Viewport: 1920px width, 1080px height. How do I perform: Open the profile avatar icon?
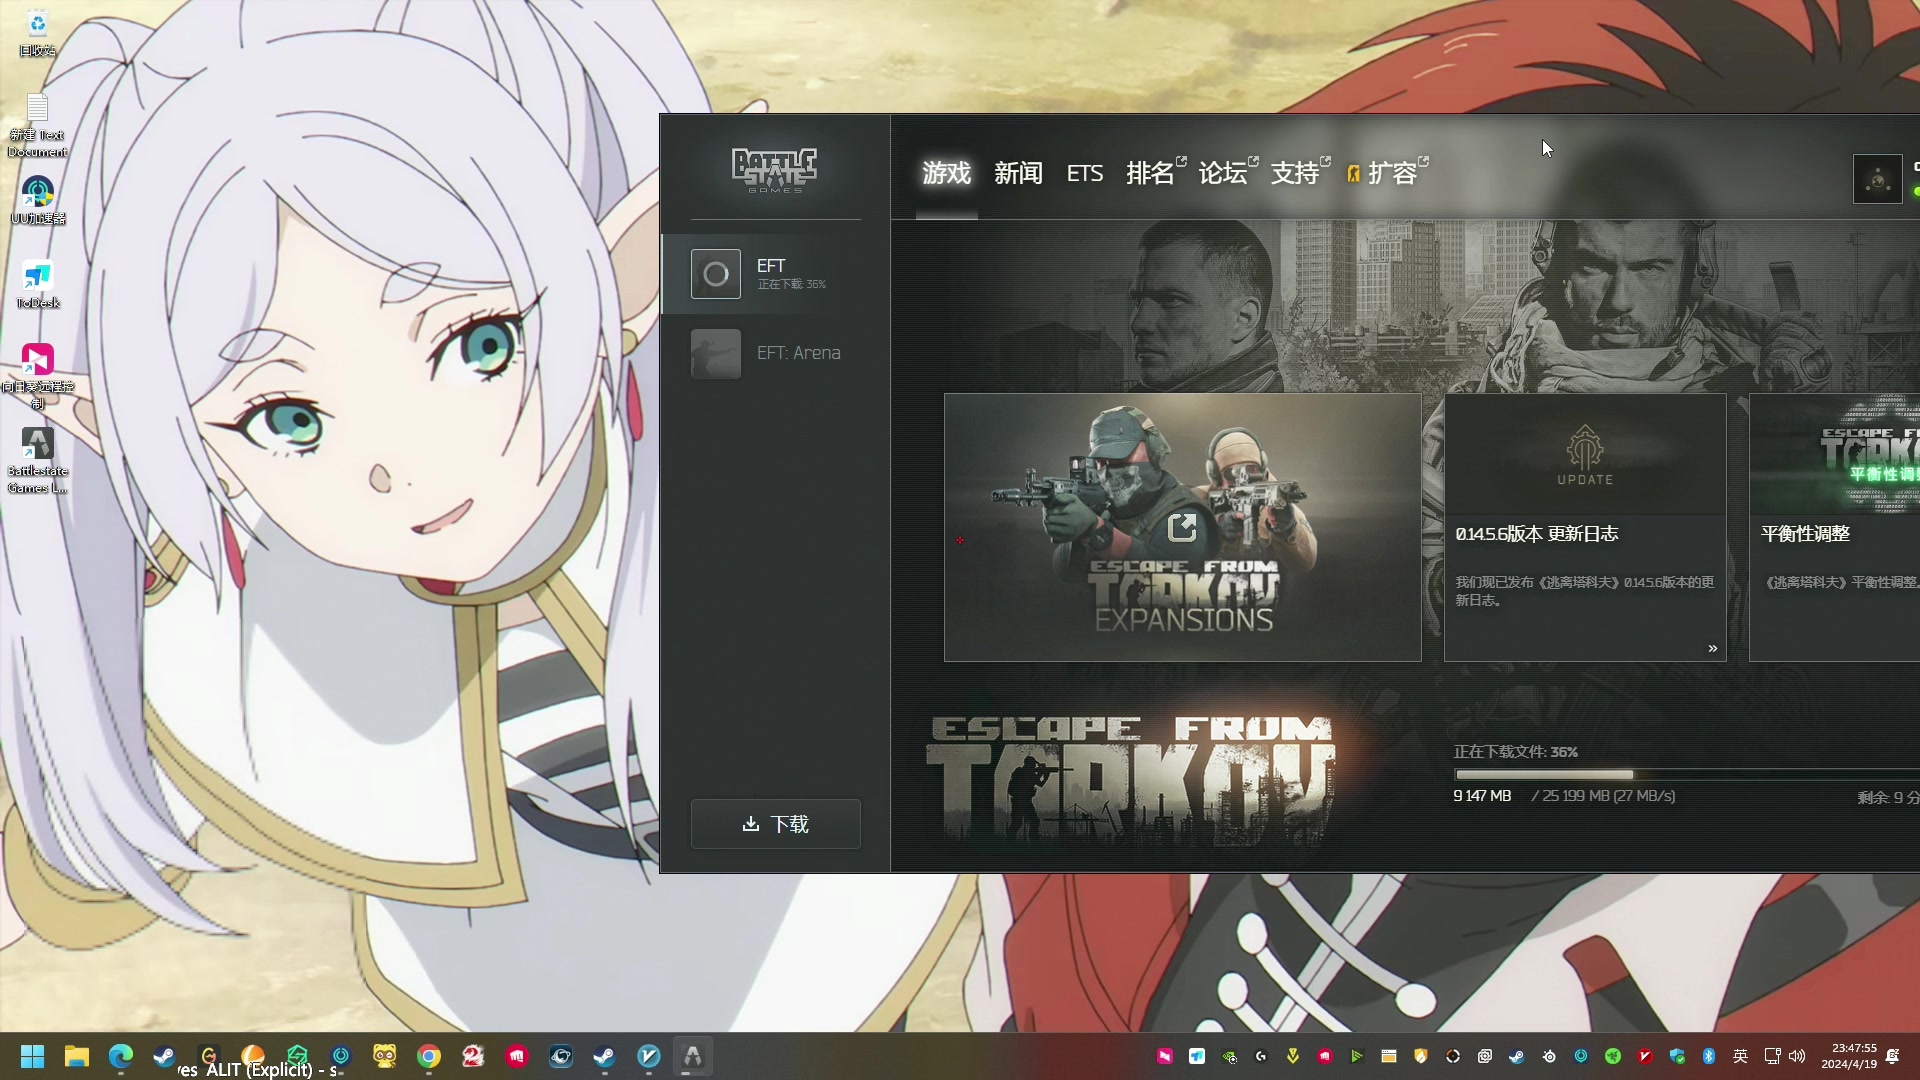[x=1877, y=180]
